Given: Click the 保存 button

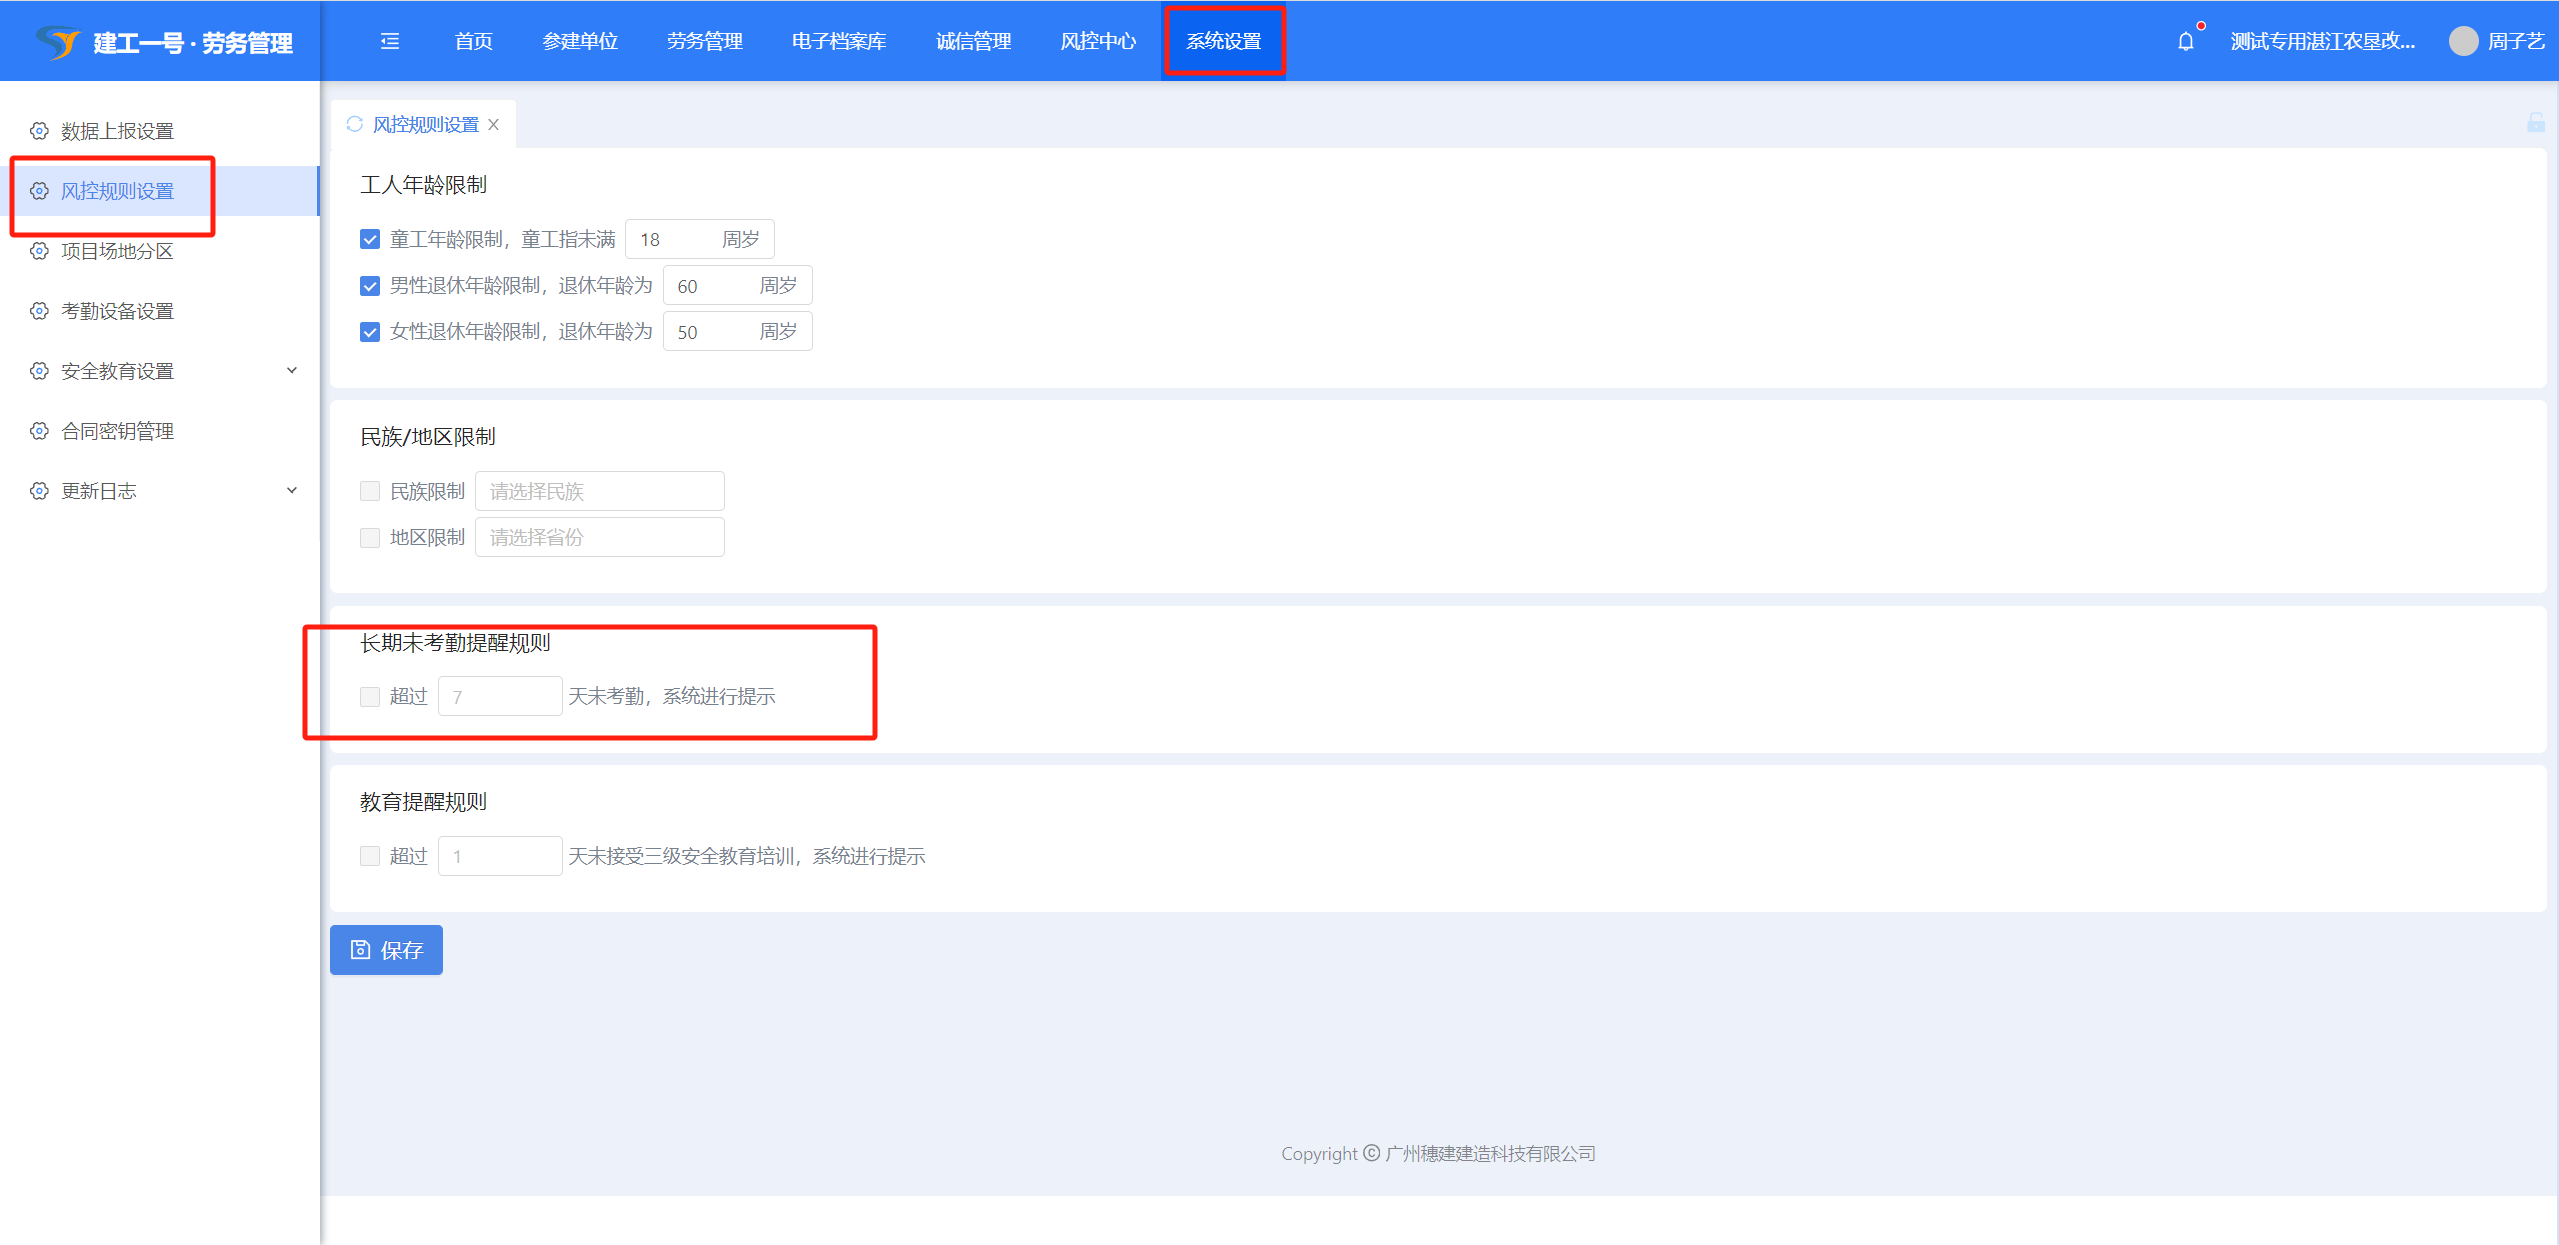Looking at the screenshot, I should 386,950.
